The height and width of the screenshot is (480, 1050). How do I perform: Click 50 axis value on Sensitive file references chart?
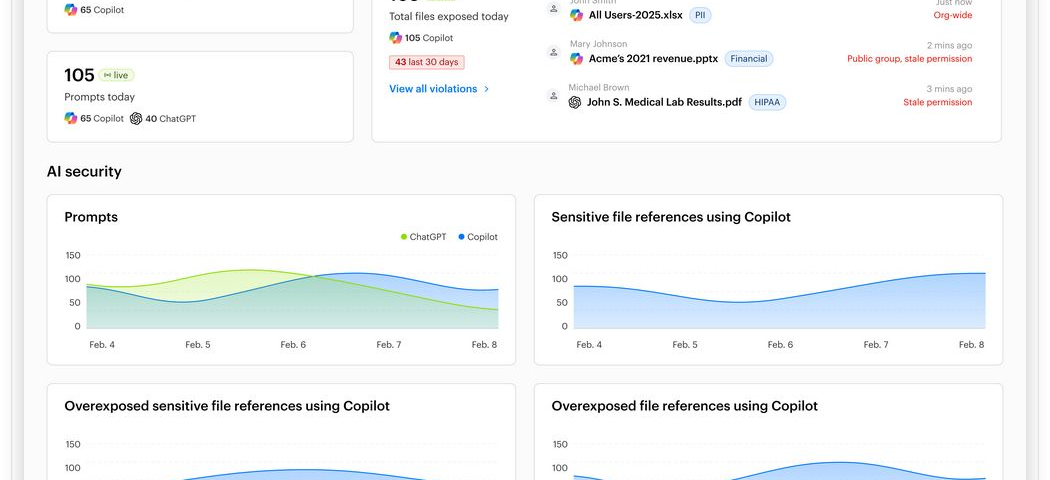pyautogui.click(x=562, y=303)
